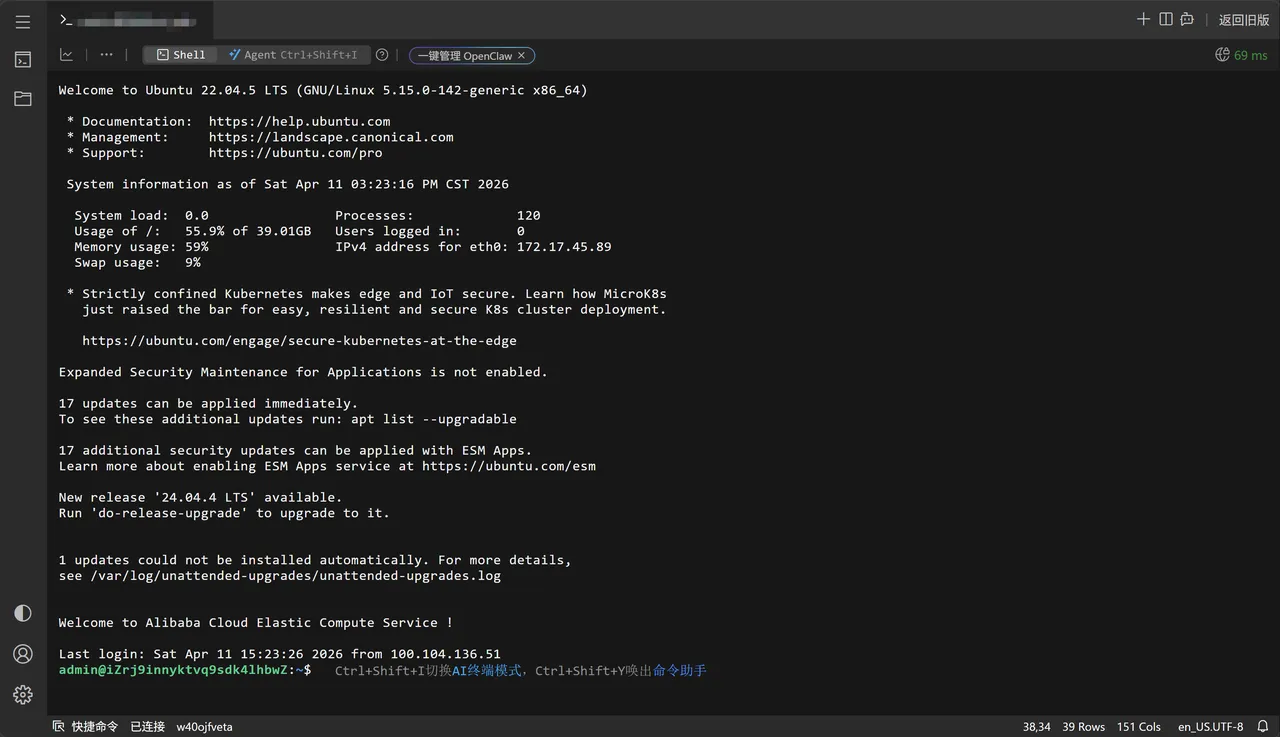Open the terminal panel sidebar icon
Screen dimensions: 1280x737
[x=23, y=60]
